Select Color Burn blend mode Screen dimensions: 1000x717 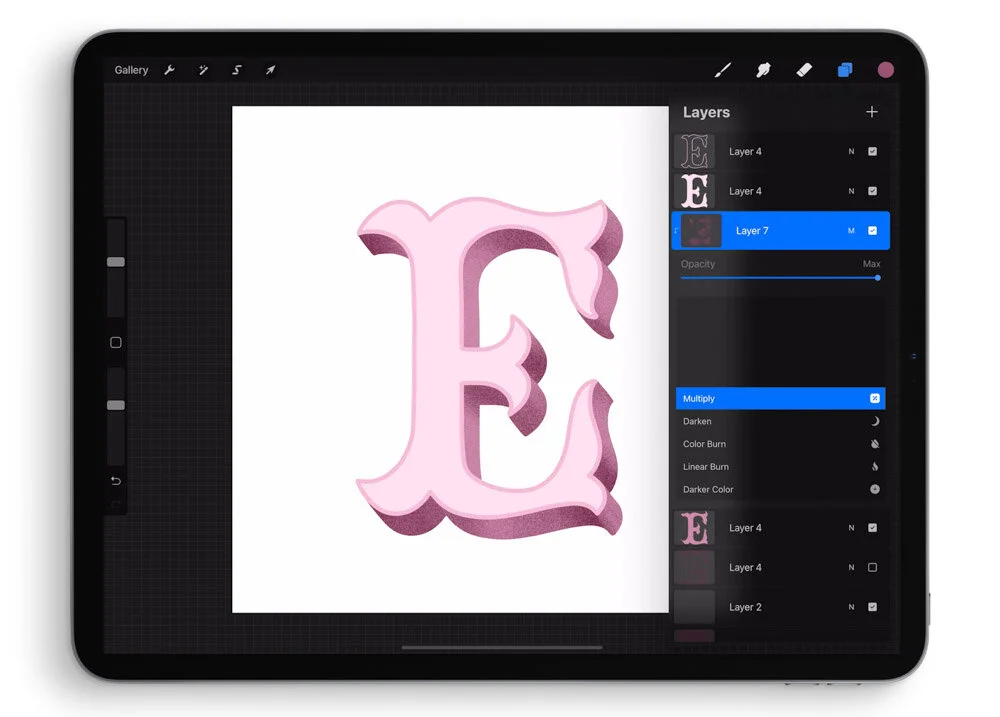pyautogui.click(x=781, y=444)
